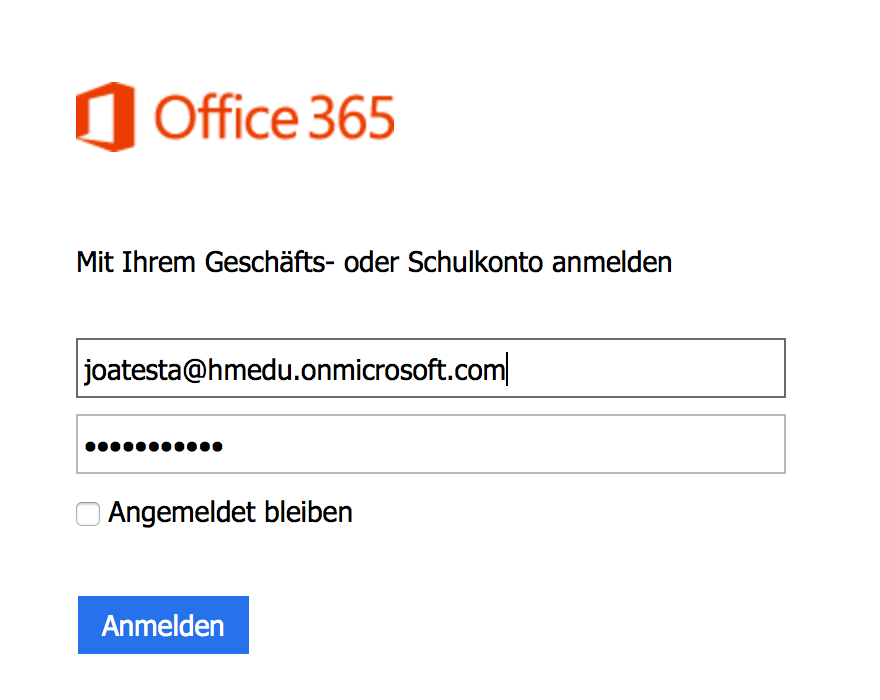Focus the password input field
Screen dimensions: 880x700
coord(430,444)
